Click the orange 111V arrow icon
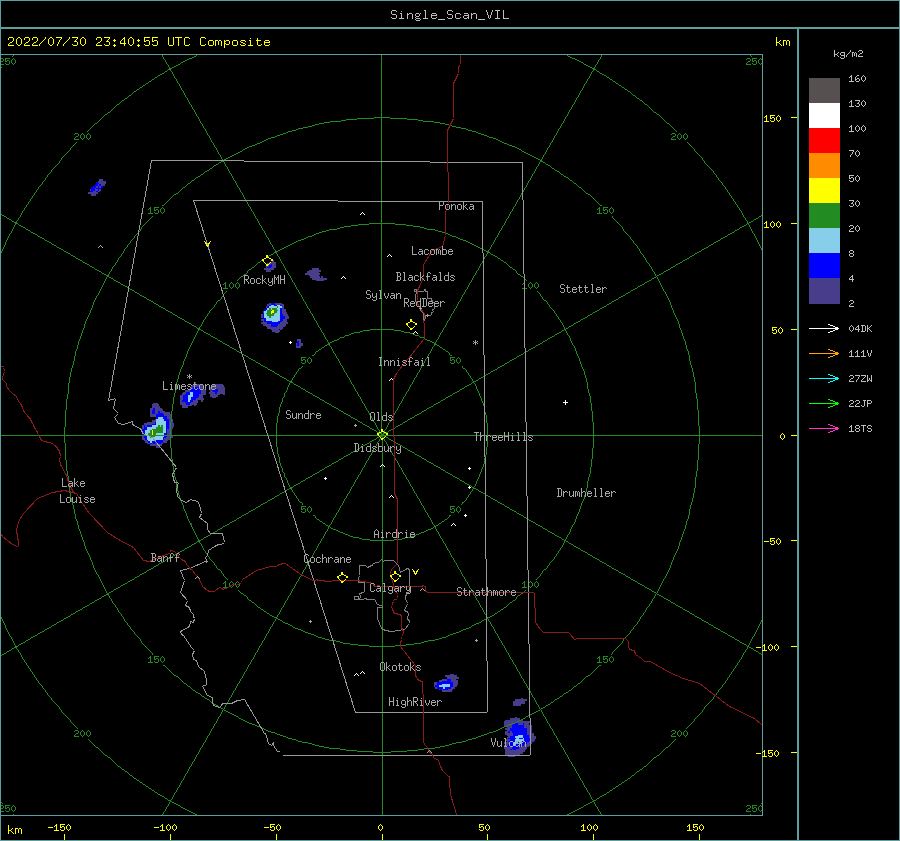The width and height of the screenshot is (900, 841). coord(824,354)
